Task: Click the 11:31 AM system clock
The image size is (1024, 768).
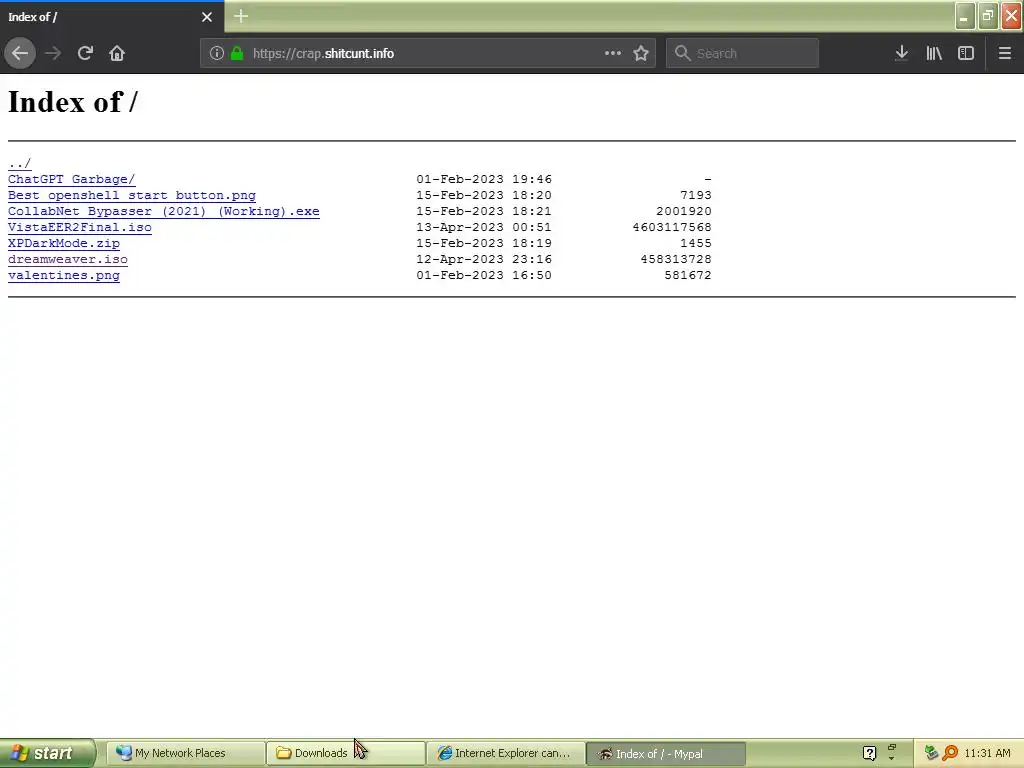Action: click(987, 753)
